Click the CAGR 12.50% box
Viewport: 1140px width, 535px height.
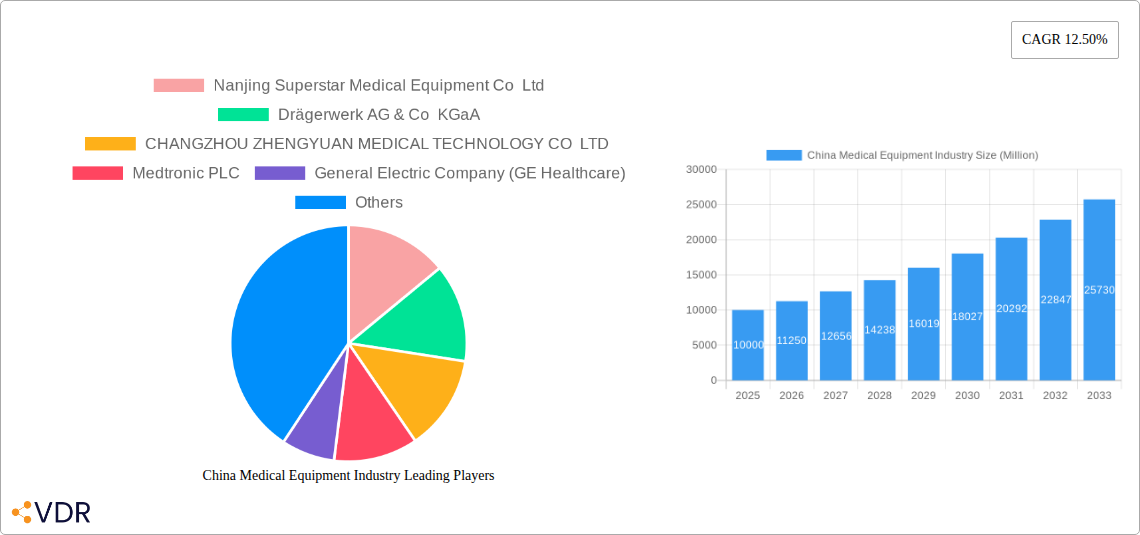pos(1064,40)
